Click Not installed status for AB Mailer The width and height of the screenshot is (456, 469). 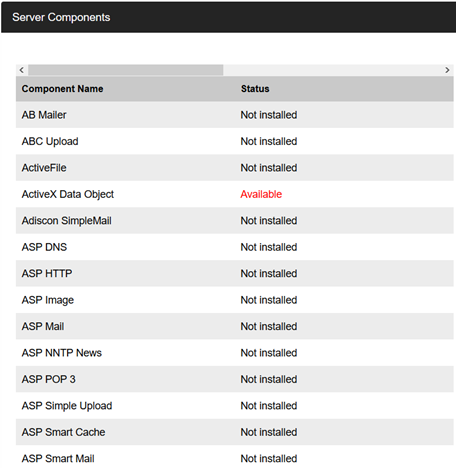tap(269, 115)
